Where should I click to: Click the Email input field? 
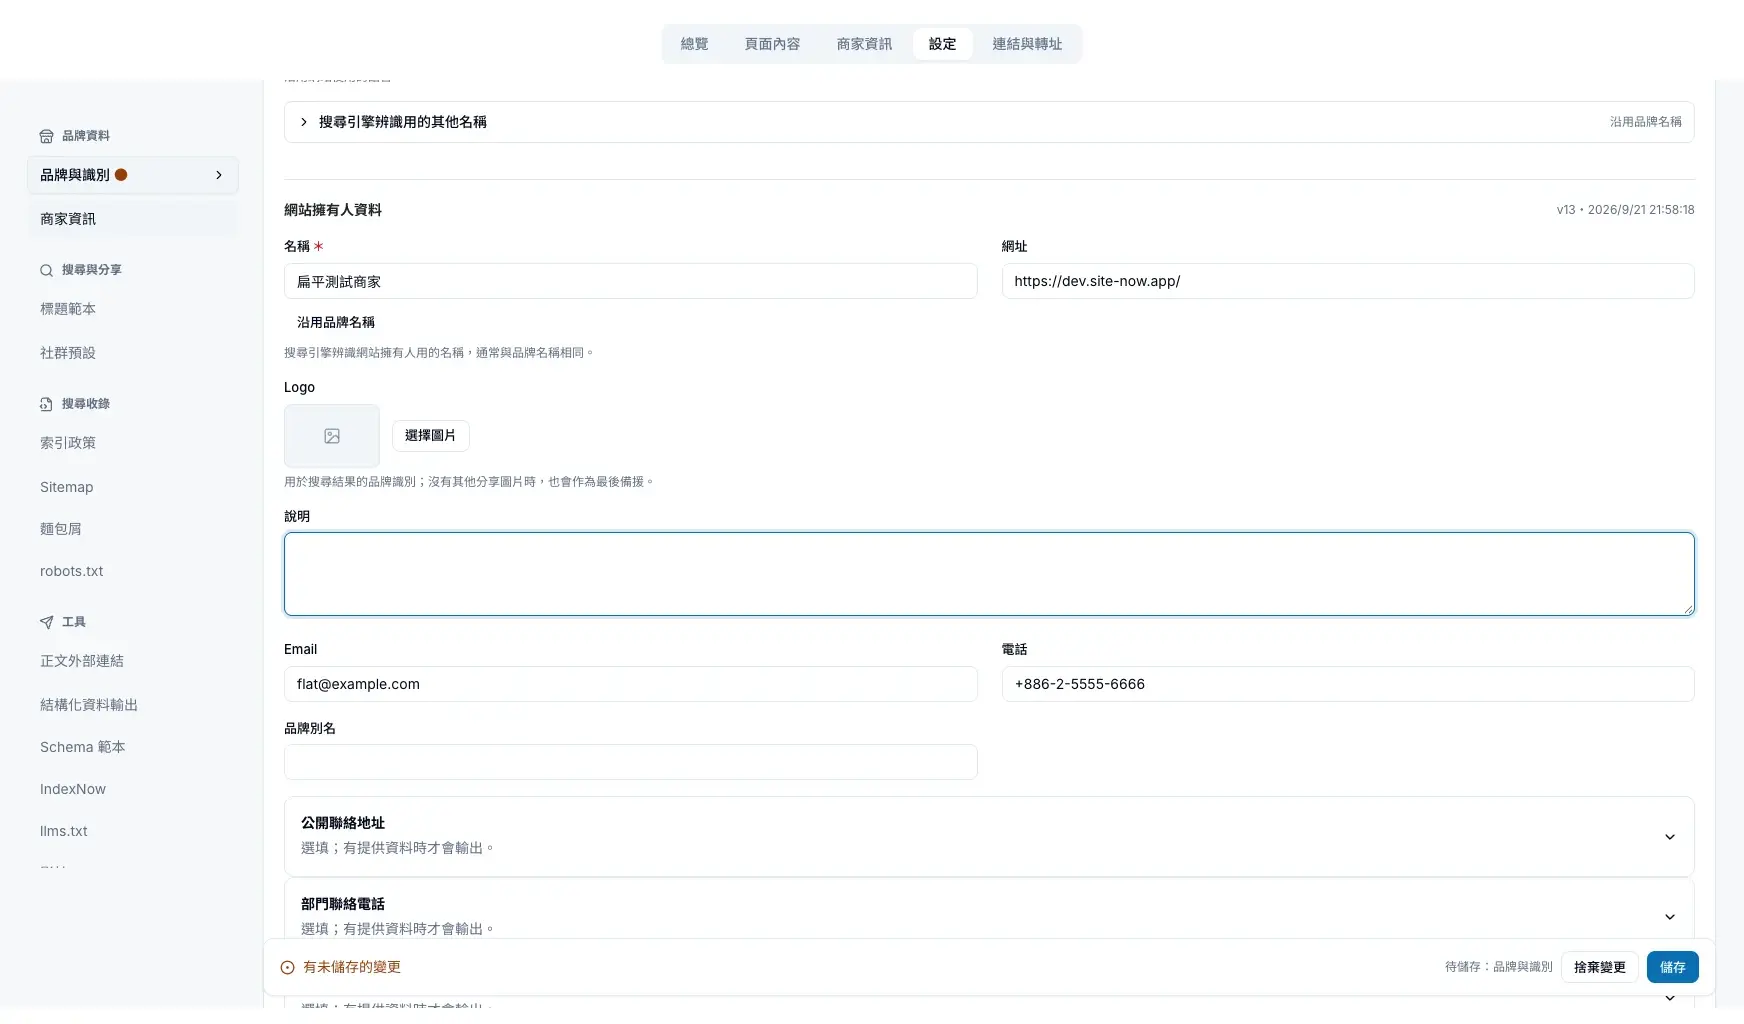pyautogui.click(x=630, y=684)
